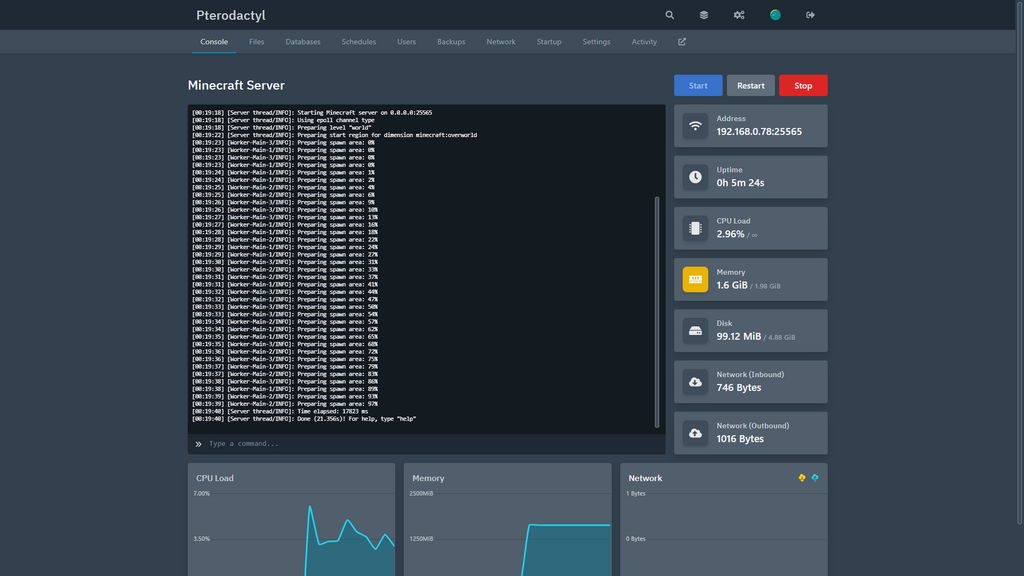View the Activity tab

click(x=644, y=42)
